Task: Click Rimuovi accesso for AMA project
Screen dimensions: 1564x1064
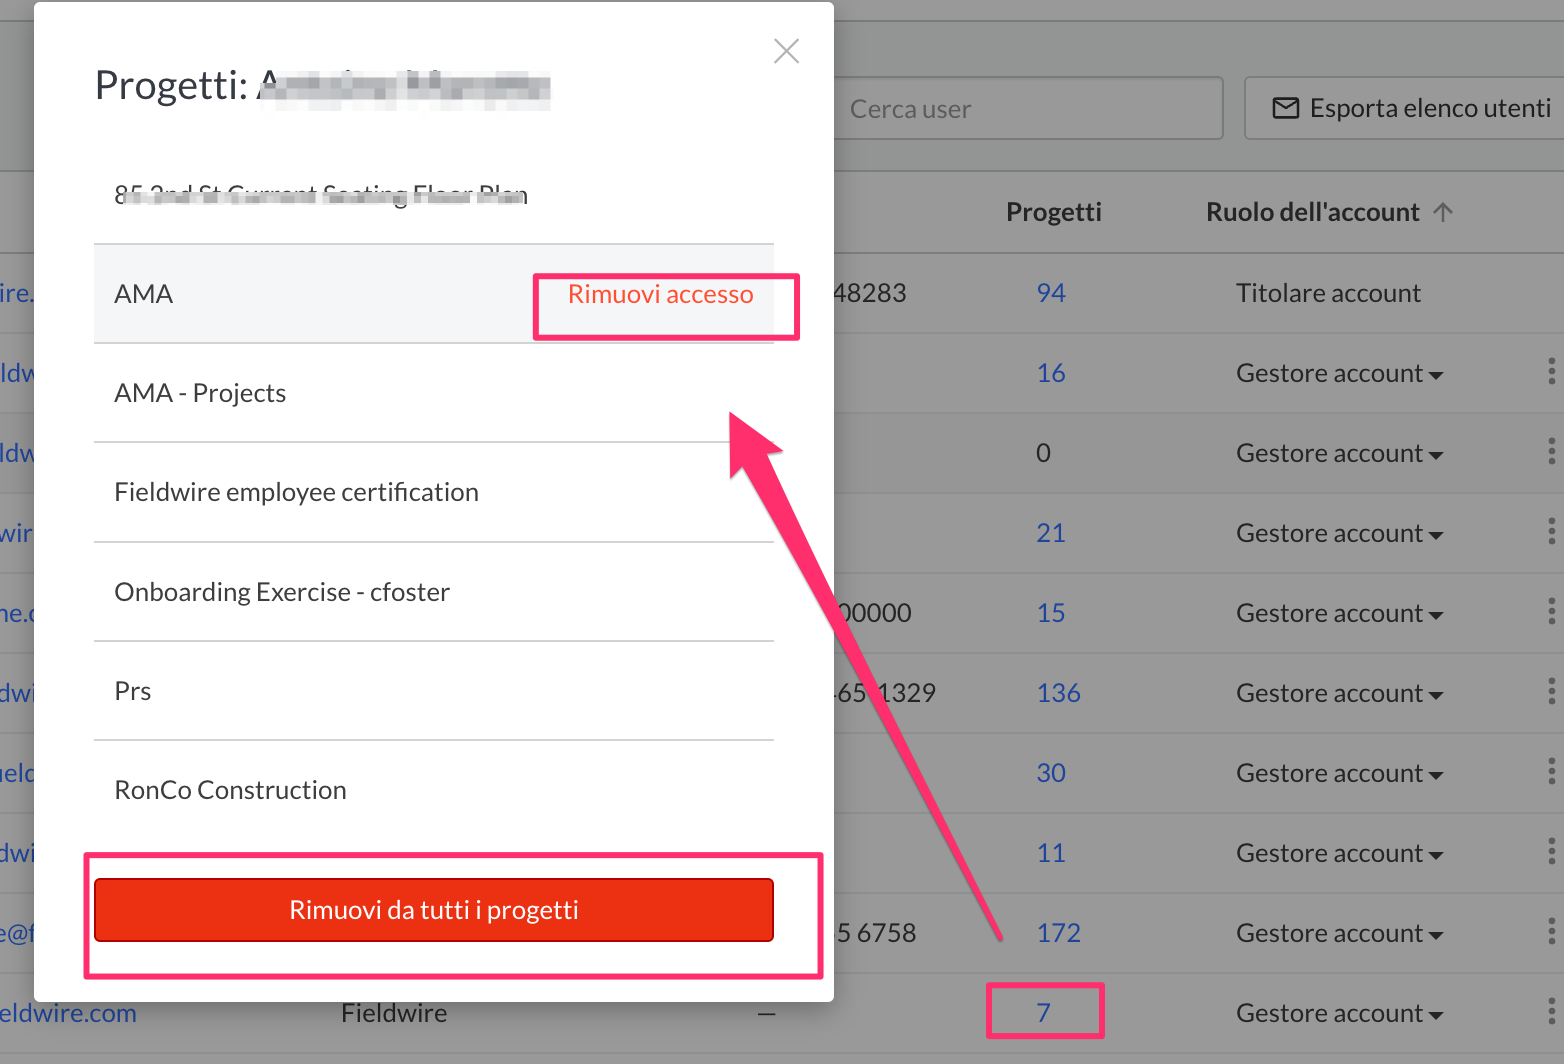Action: click(x=660, y=295)
